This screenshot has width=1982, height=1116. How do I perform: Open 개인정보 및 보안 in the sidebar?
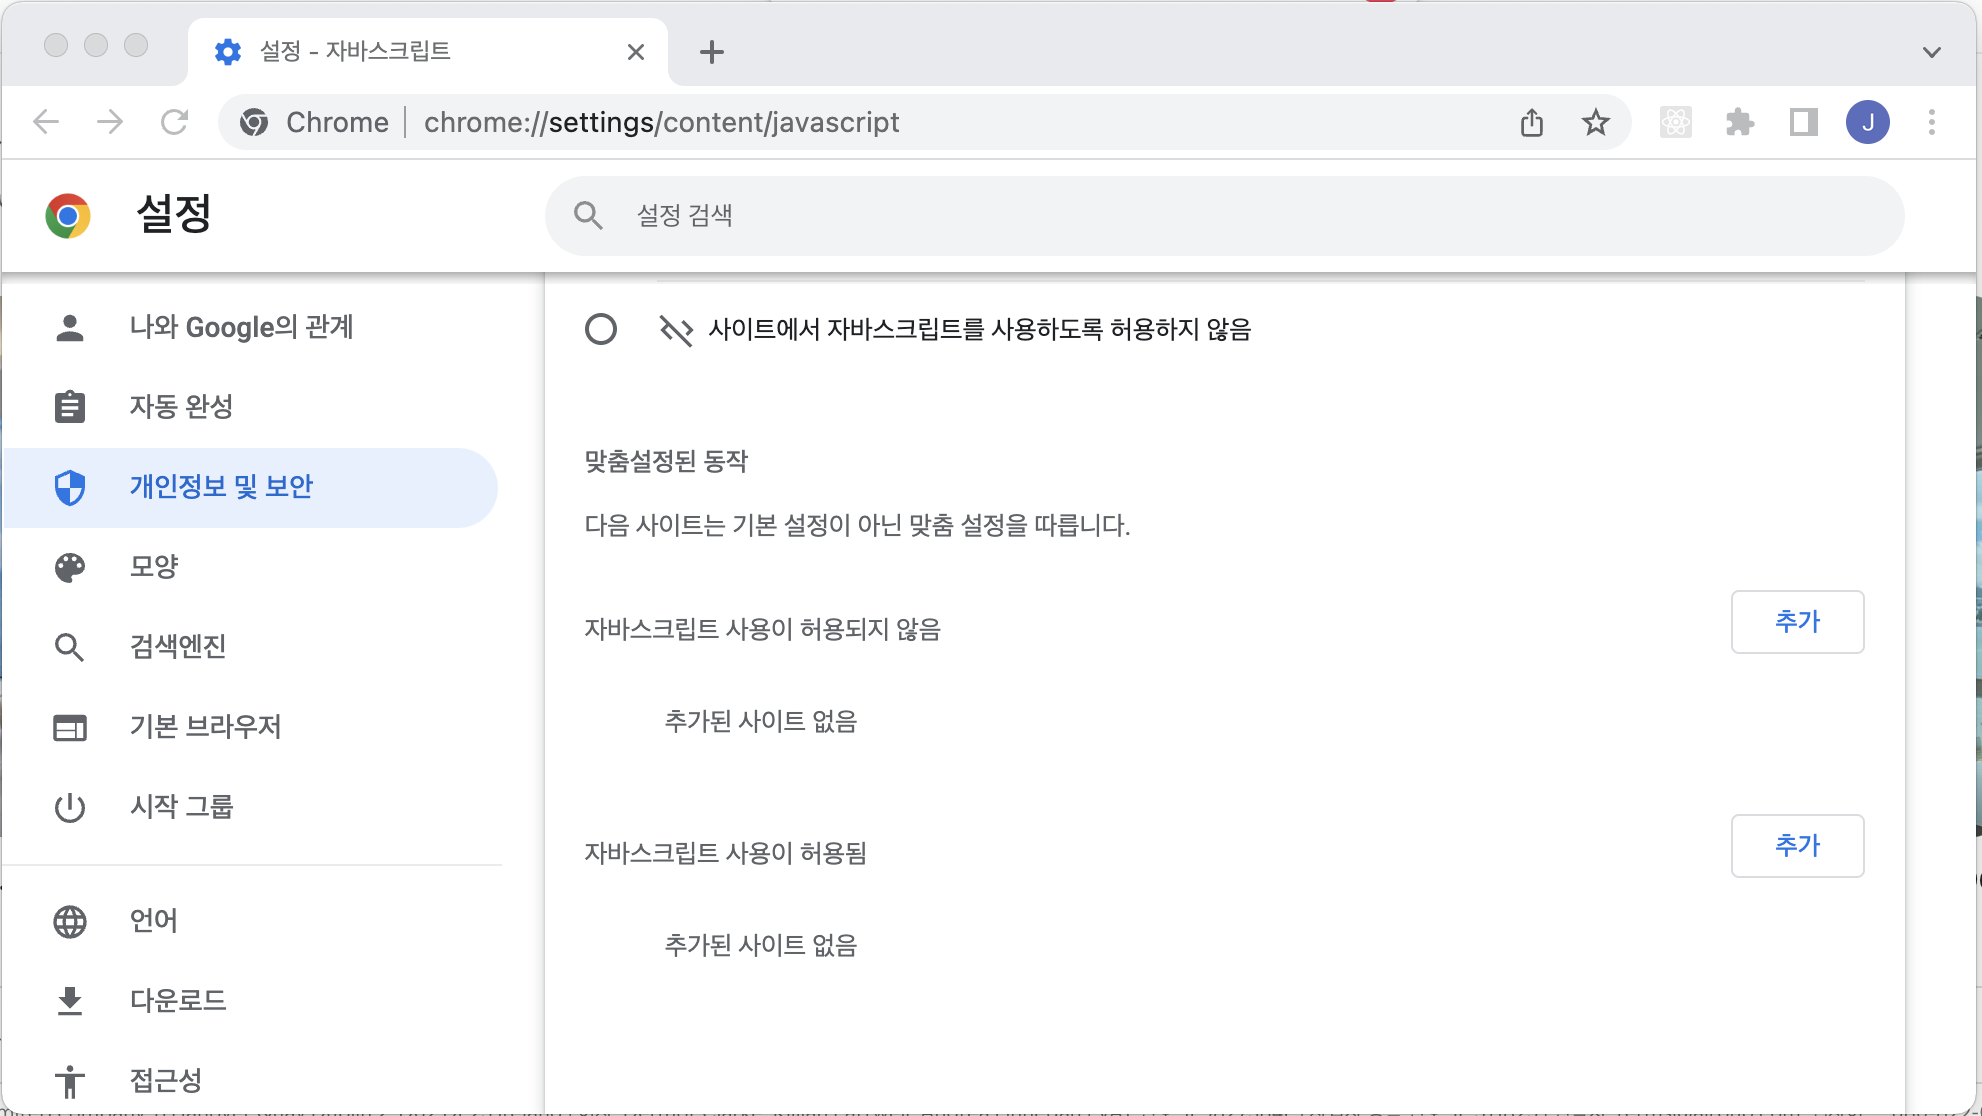[x=221, y=487]
